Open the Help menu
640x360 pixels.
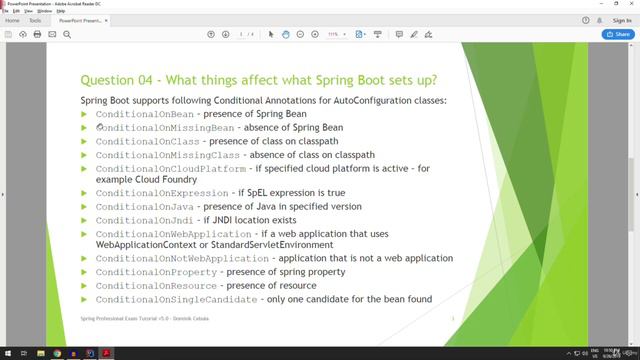pos(61,11)
